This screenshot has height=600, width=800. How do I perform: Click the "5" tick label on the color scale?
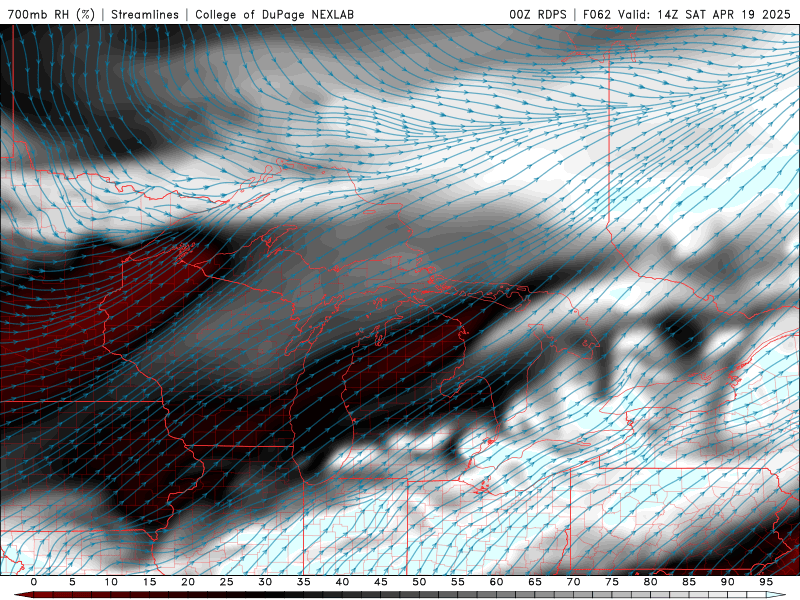pyautogui.click(x=72, y=582)
